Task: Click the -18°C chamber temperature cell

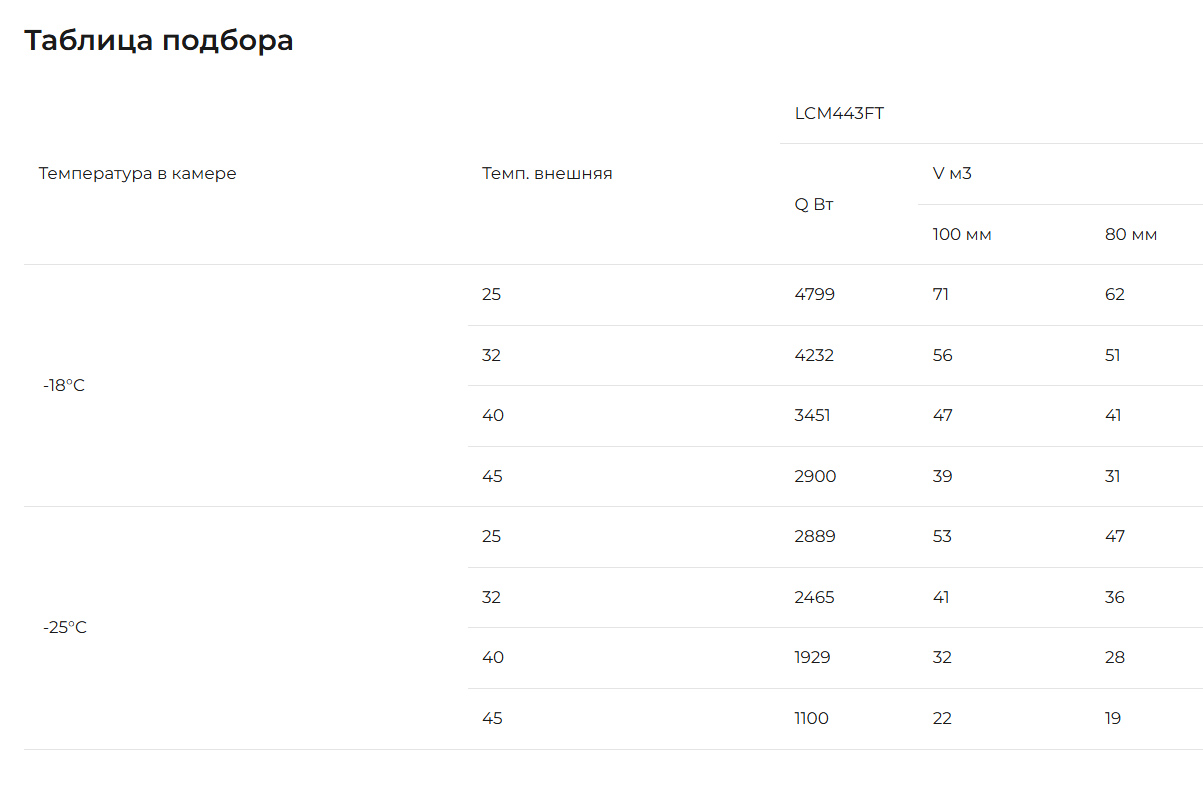Action: (x=64, y=386)
